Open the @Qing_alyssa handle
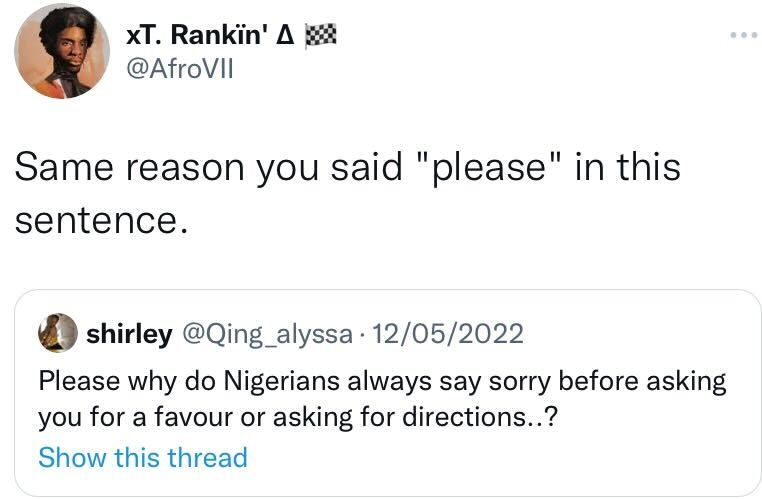Image resolution: width=762 pixels, height=499 pixels. pyautogui.click(x=267, y=334)
